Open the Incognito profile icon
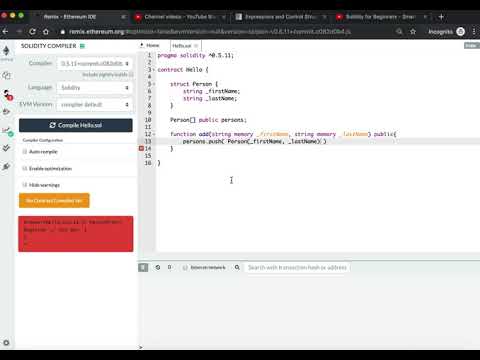 click(x=460, y=32)
